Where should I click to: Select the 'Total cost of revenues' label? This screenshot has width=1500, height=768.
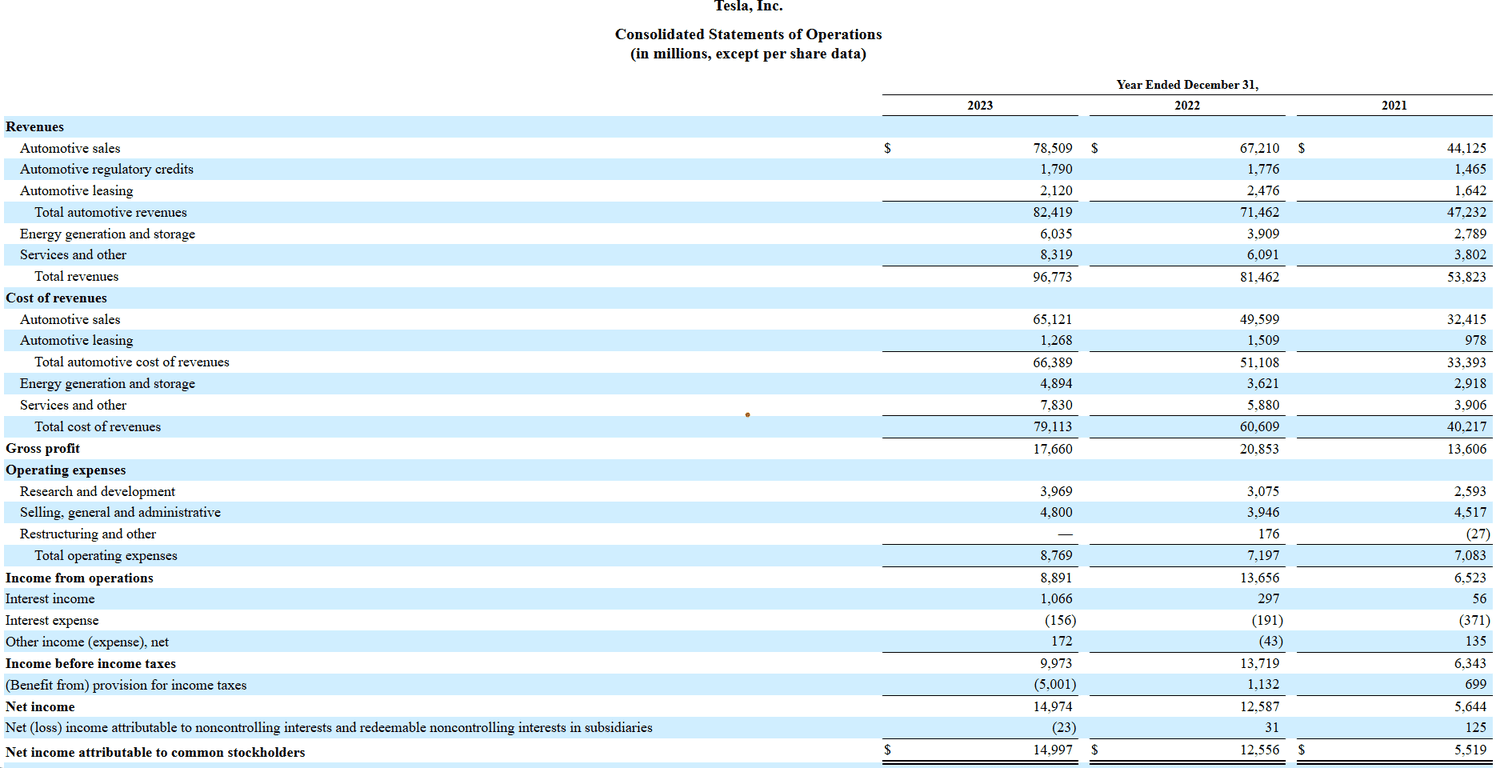(98, 427)
